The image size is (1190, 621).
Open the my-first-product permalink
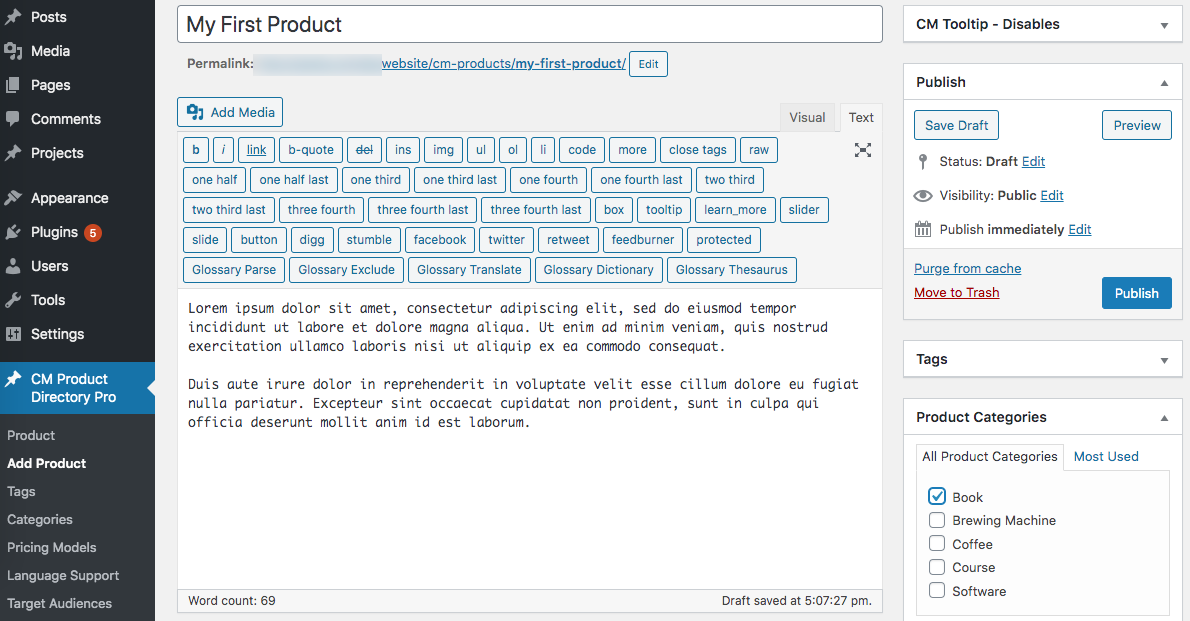504,64
